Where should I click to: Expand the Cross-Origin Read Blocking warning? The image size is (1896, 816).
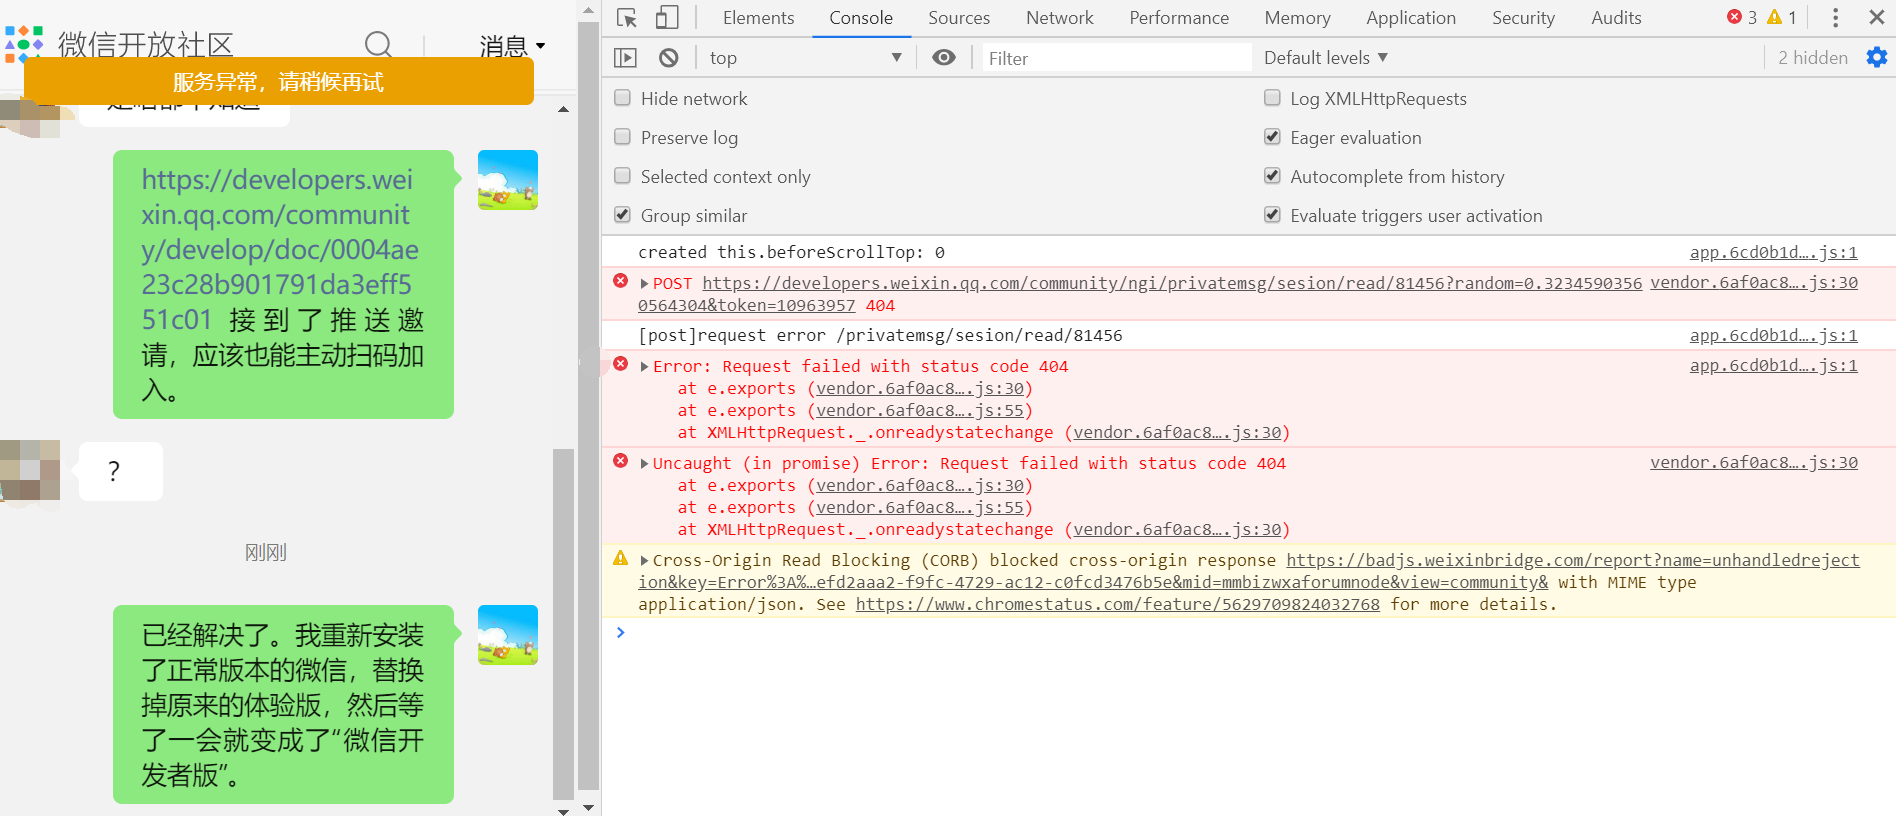click(x=645, y=561)
